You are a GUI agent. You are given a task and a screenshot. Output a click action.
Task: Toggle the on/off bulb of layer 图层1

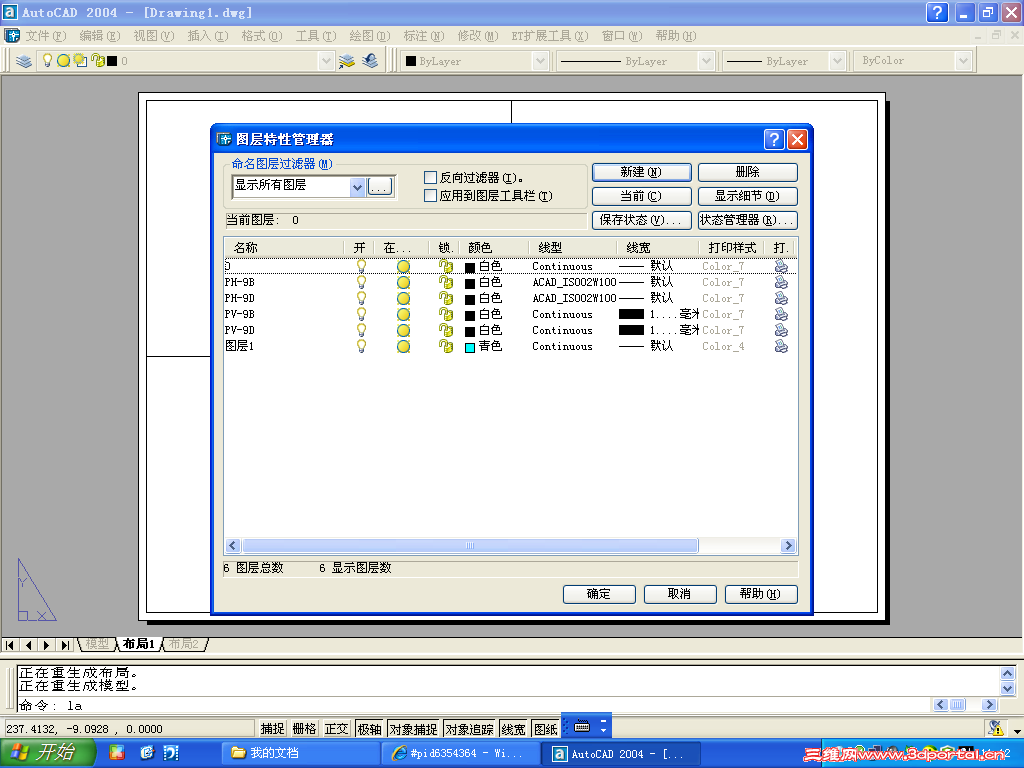pyautogui.click(x=361, y=346)
